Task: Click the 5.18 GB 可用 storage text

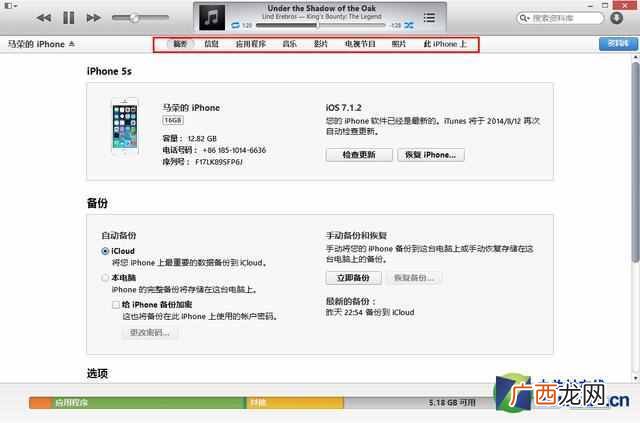Action: [x=452, y=403]
